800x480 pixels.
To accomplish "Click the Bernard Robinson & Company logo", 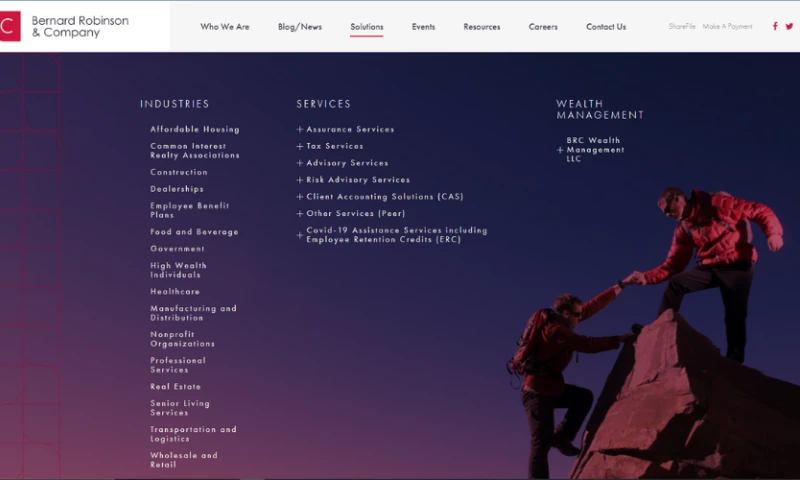I will click(x=65, y=27).
